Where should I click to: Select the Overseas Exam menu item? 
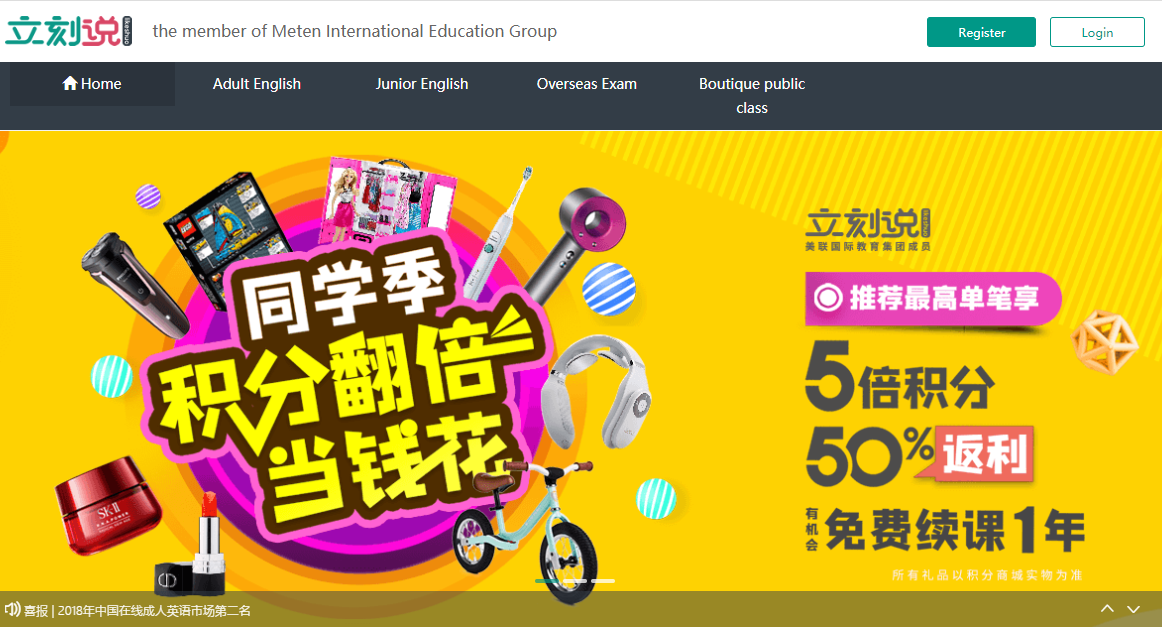click(586, 84)
